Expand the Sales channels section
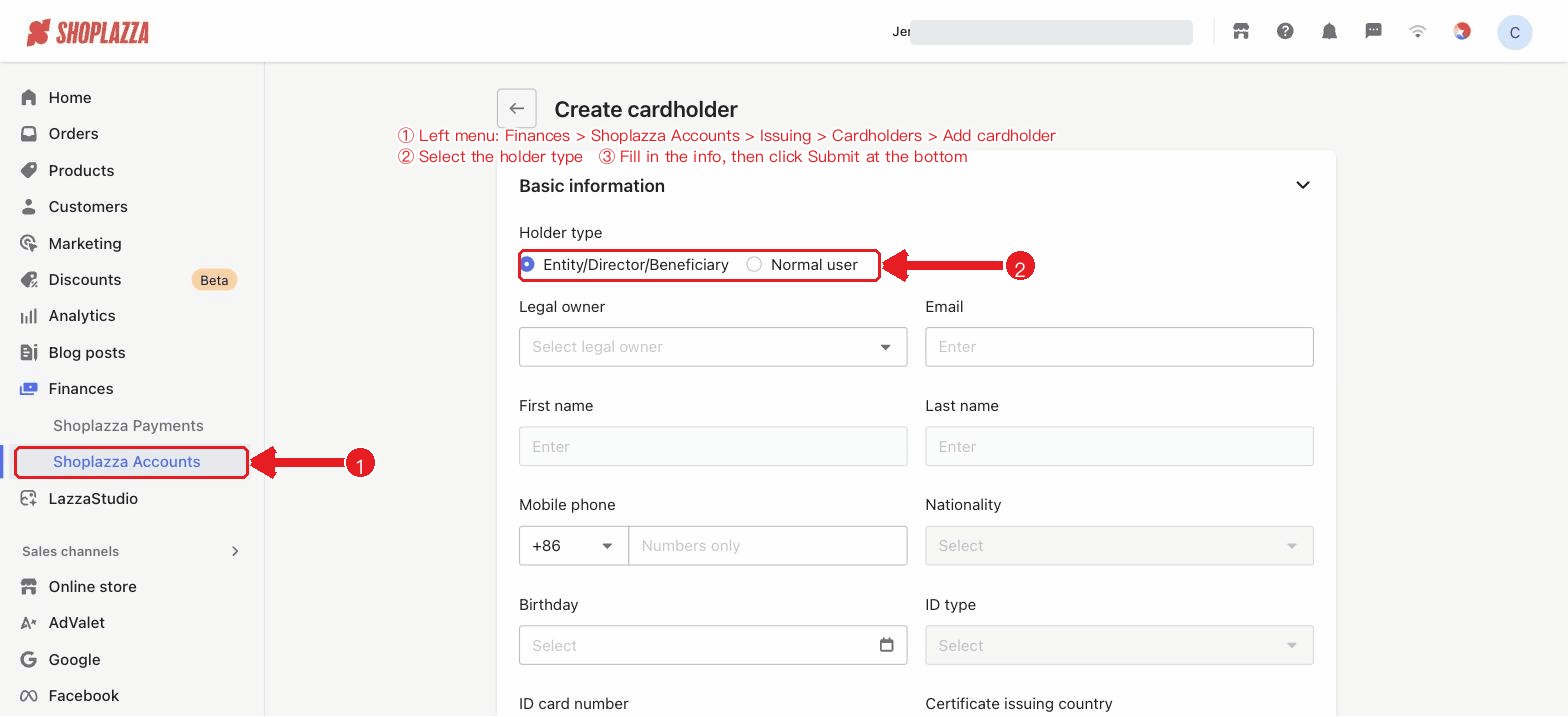1568x717 pixels. 235,551
